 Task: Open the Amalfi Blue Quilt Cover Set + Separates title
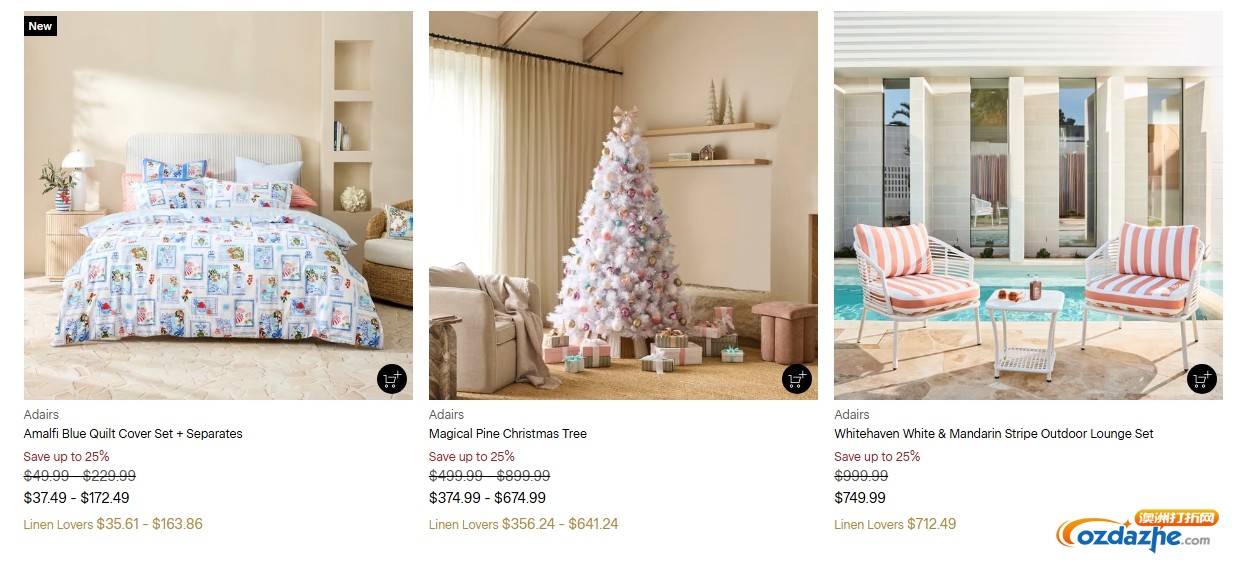[x=133, y=434]
